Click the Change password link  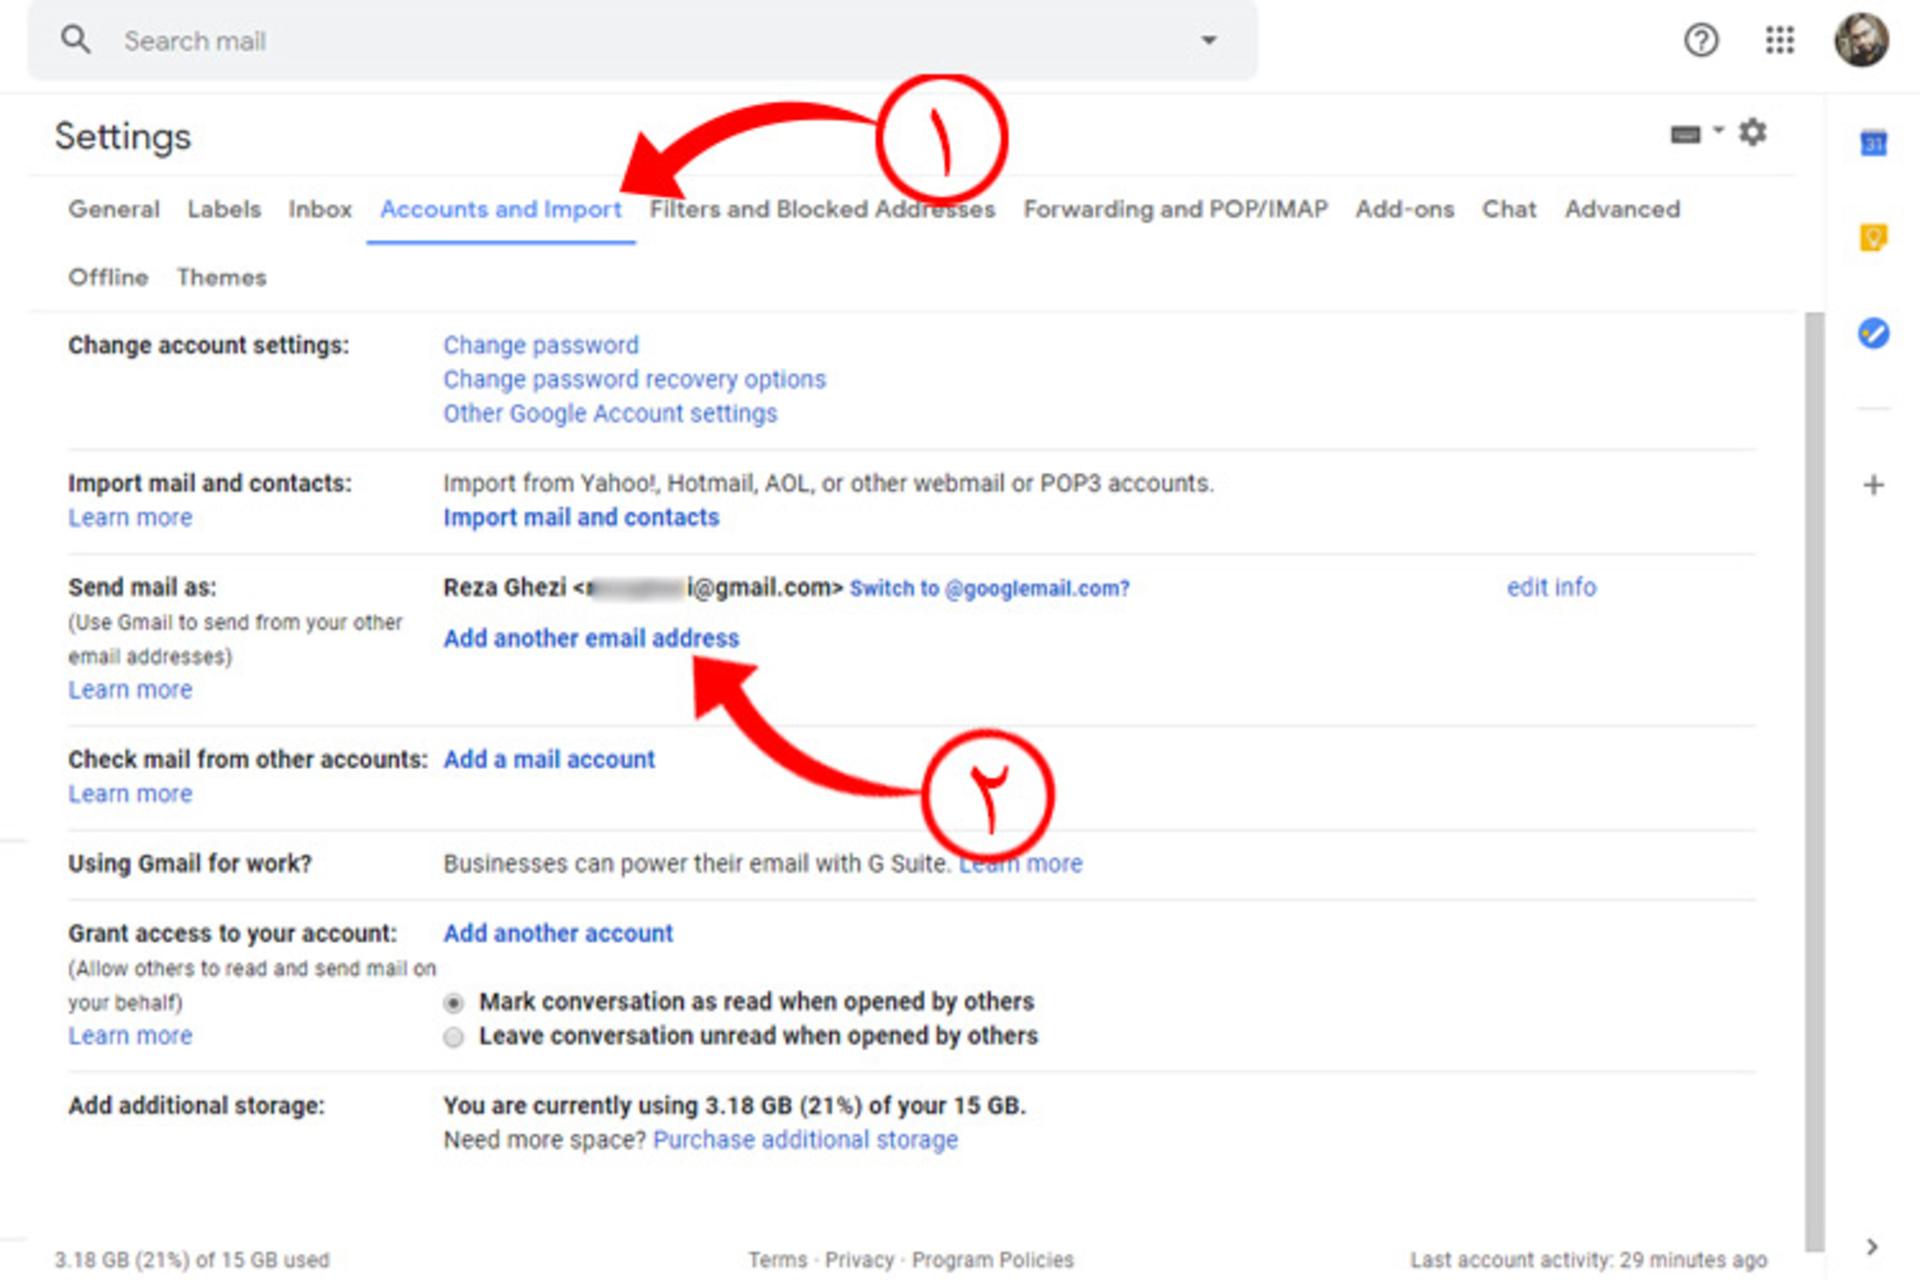tap(541, 346)
